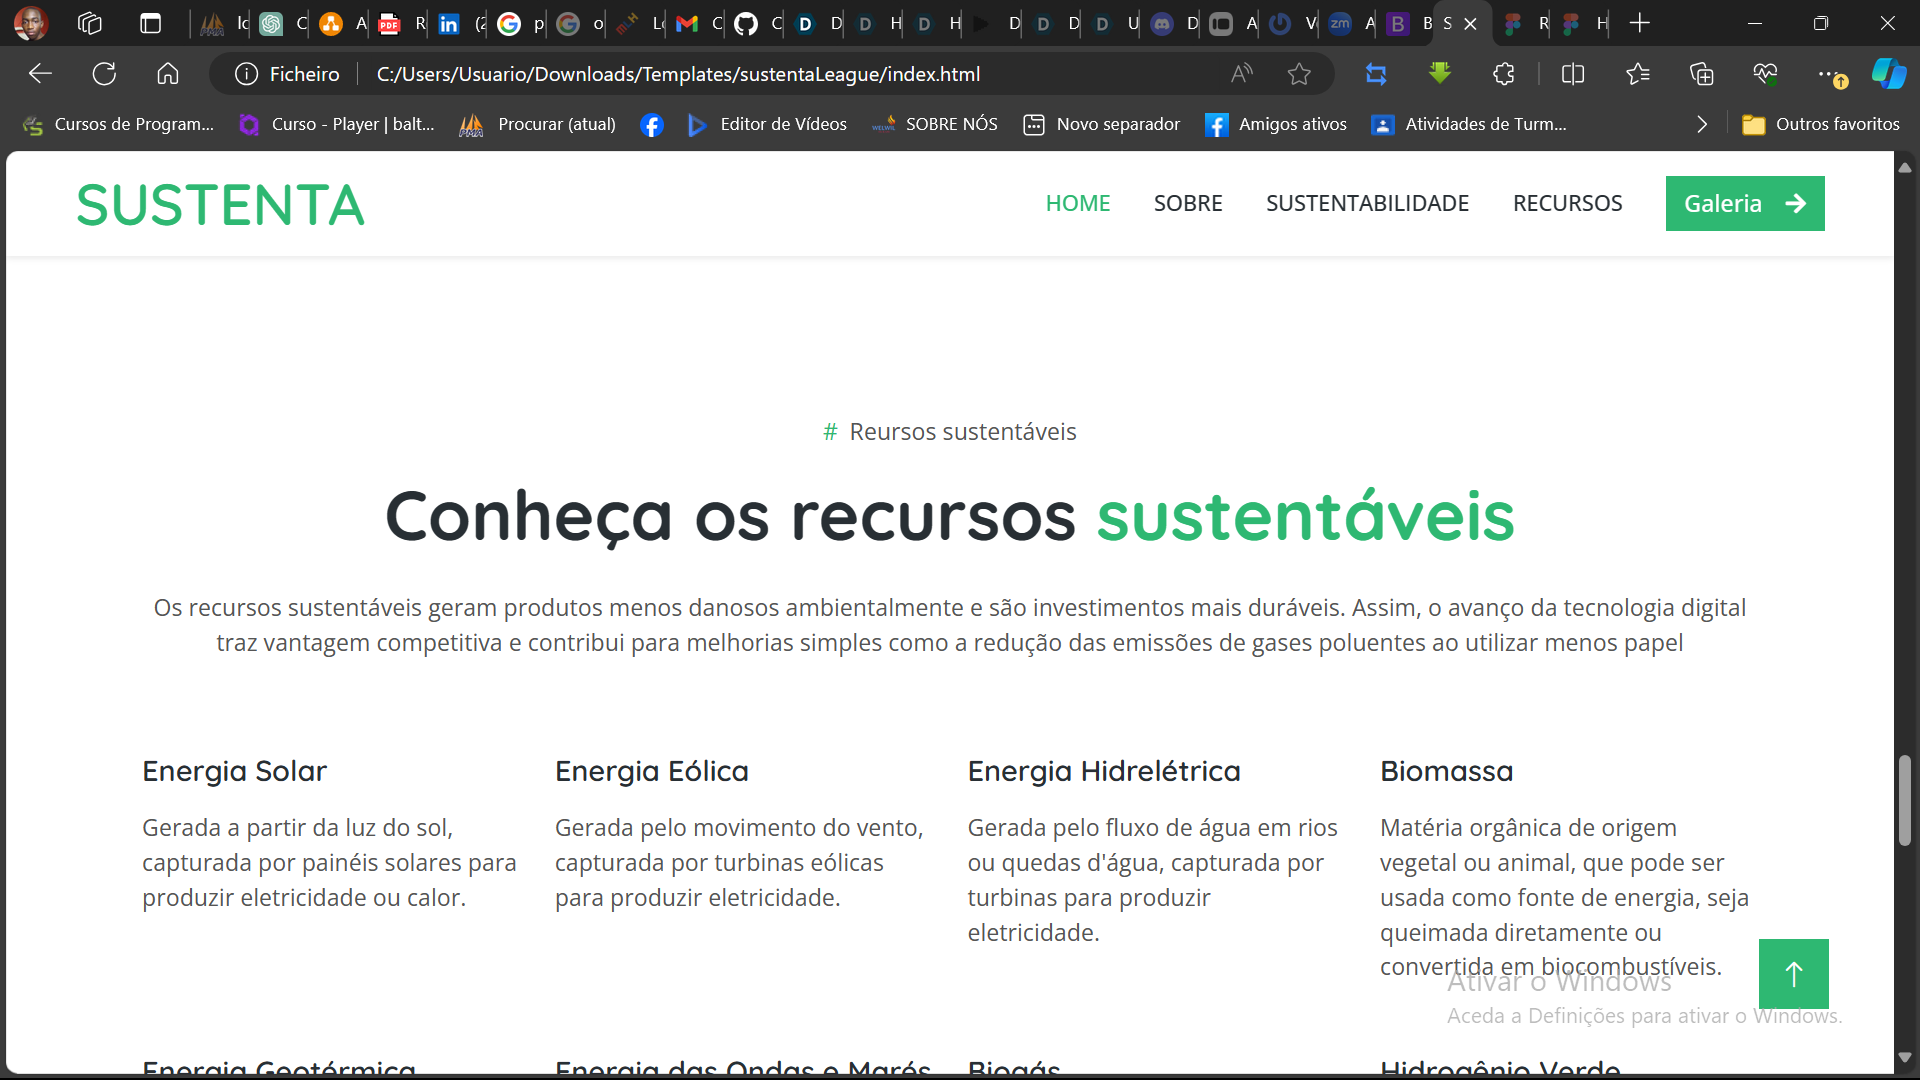Open browser Settings and more menu
This screenshot has width=1920, height=1080.
click(x=1826, y=74)
